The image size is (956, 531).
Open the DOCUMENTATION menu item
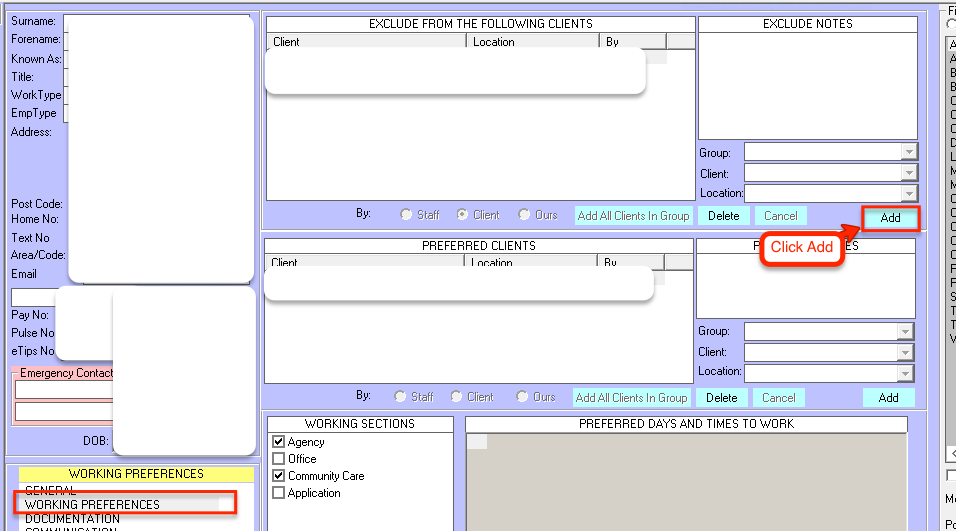tap(72, 519)
